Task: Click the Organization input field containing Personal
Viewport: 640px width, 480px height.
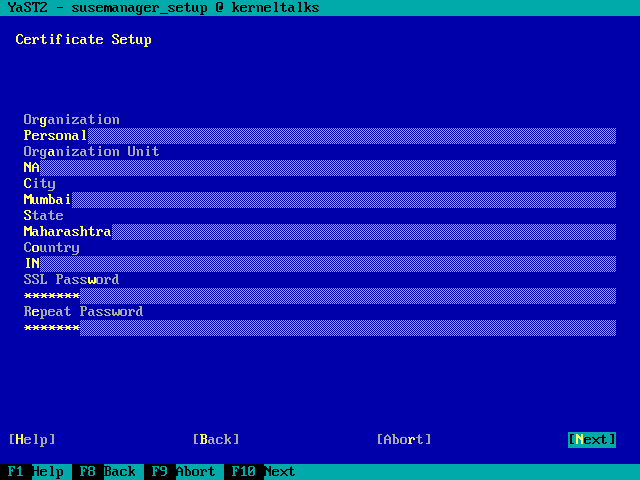Action: (320, 136)
